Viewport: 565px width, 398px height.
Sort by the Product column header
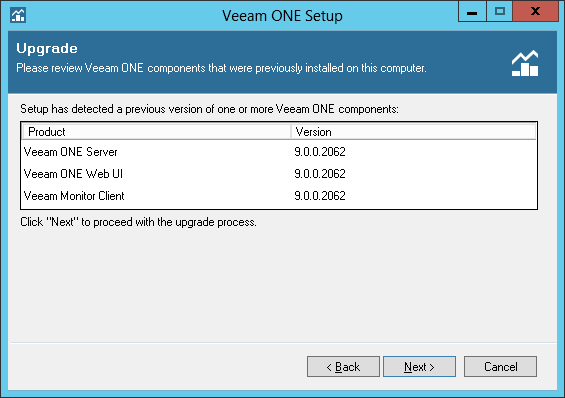point(156,132)
